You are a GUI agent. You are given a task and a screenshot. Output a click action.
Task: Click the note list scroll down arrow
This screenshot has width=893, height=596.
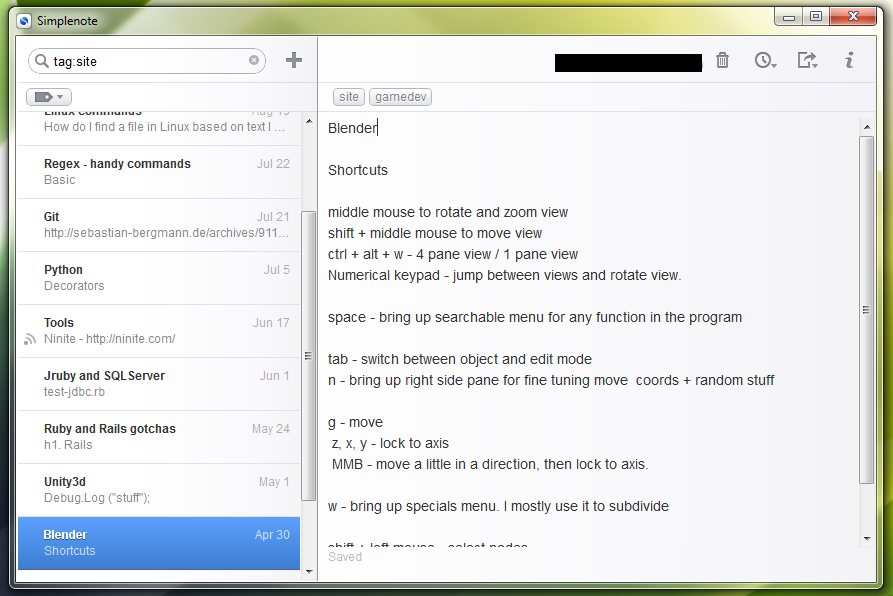click(x=309, y=572)
